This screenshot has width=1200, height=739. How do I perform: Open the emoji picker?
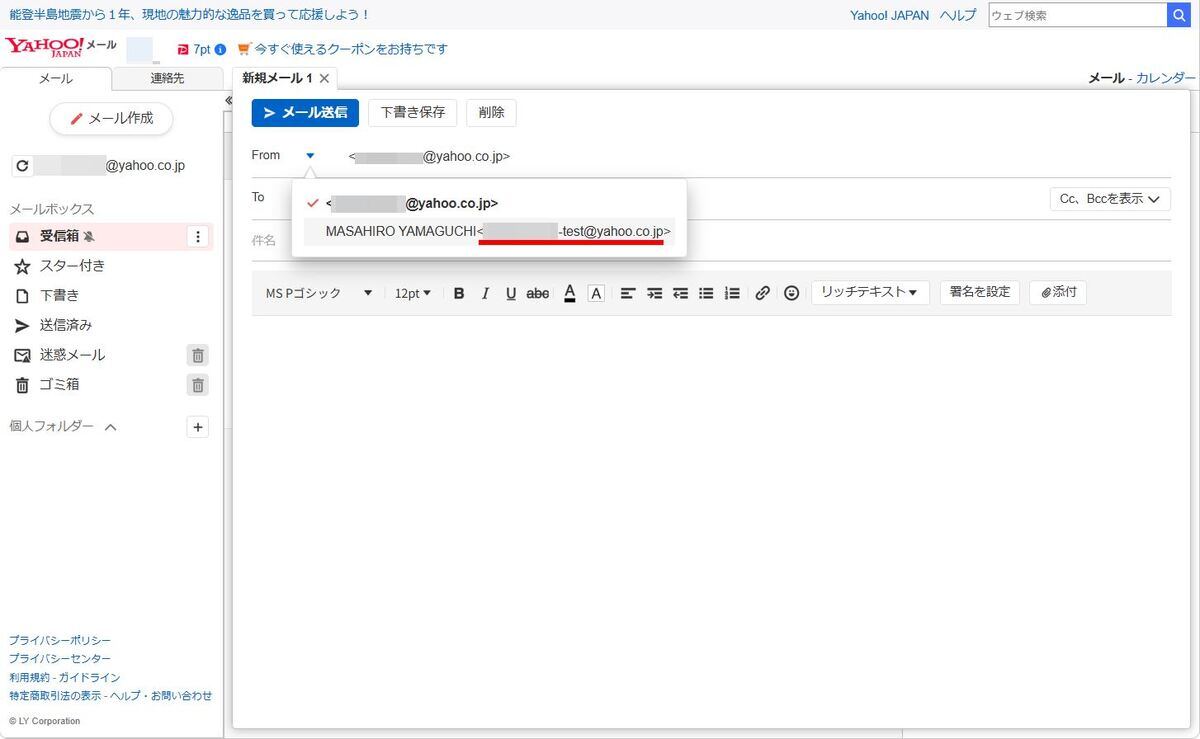point(792,293)
